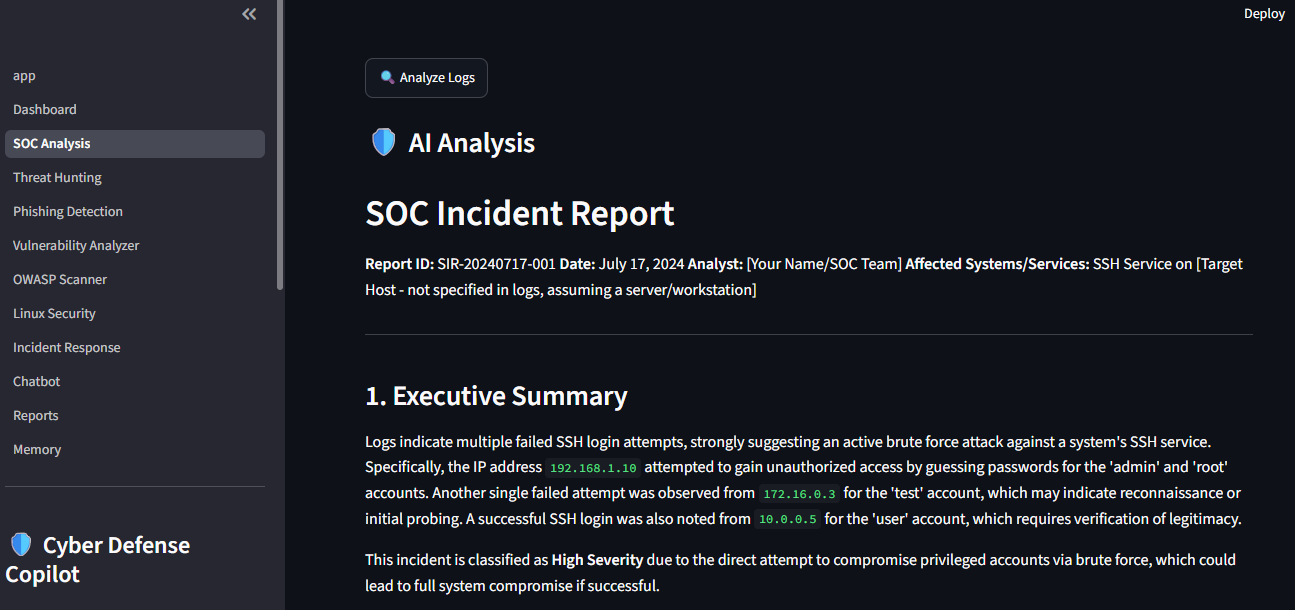1295x610 pixels.
Task: Click Deploy in top bar
Action: (x=1264, y=14)
